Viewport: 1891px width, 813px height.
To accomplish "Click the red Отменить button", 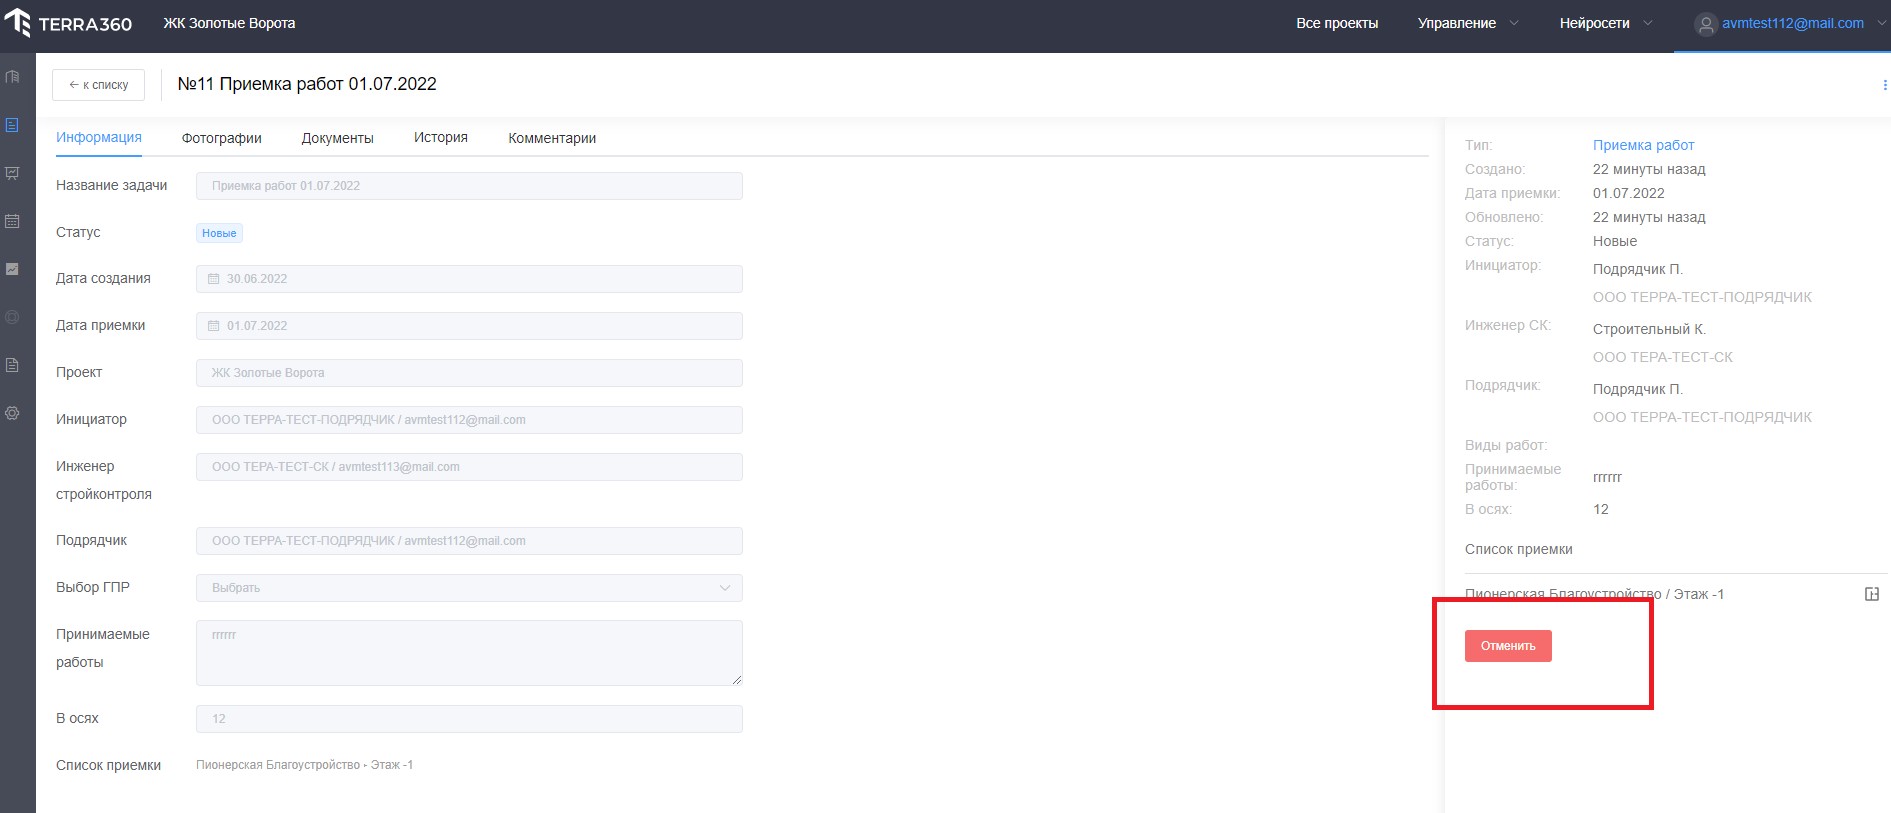I will coord(1508,646).
